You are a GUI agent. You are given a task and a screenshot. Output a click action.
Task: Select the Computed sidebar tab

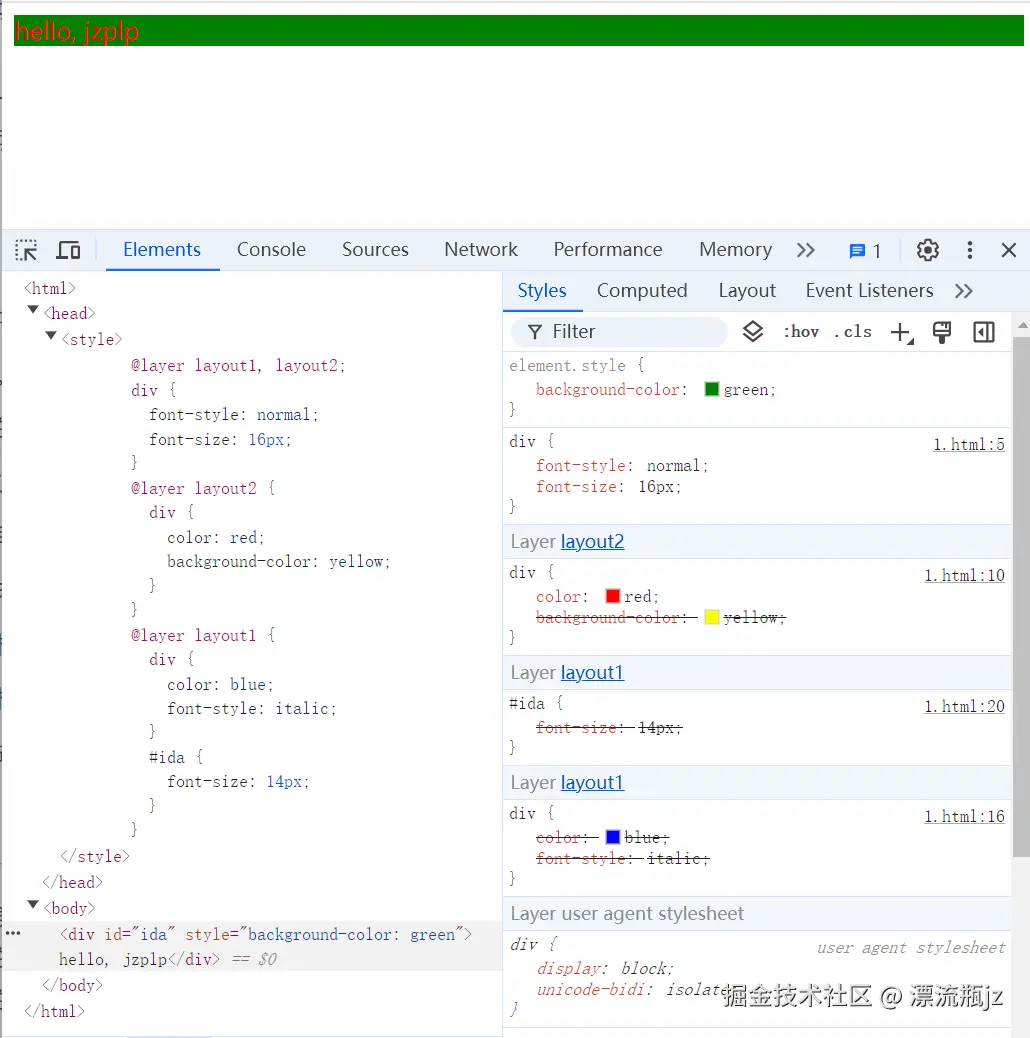(x=642, y=291)
